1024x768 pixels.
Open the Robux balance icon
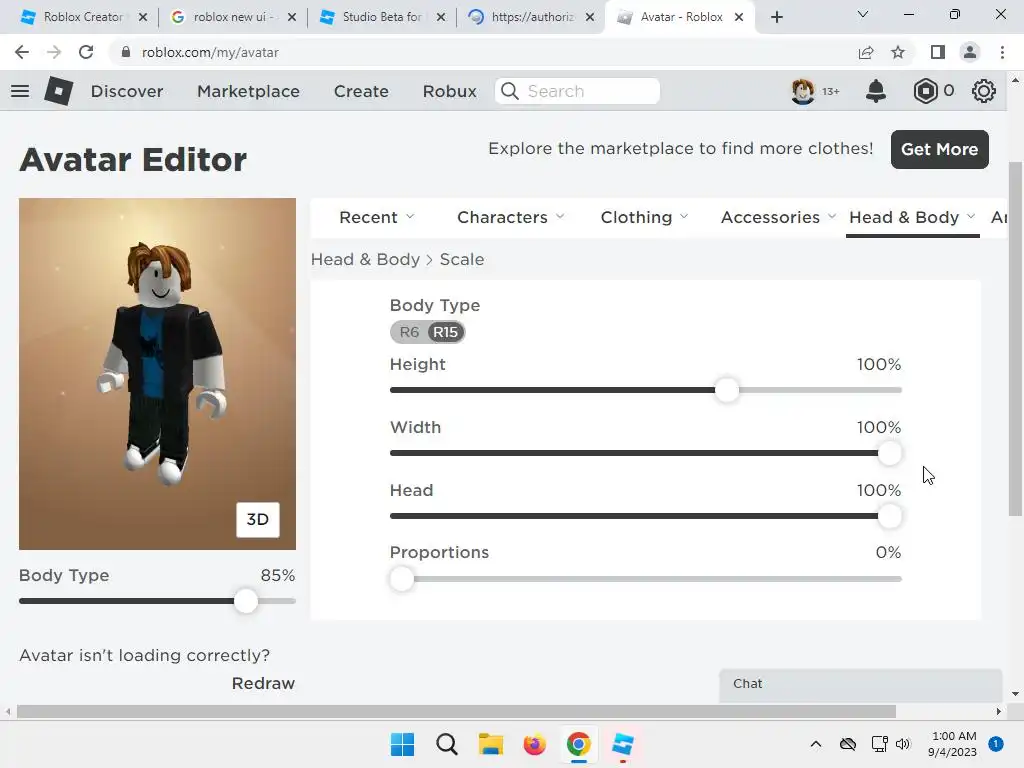pos(925,91)
